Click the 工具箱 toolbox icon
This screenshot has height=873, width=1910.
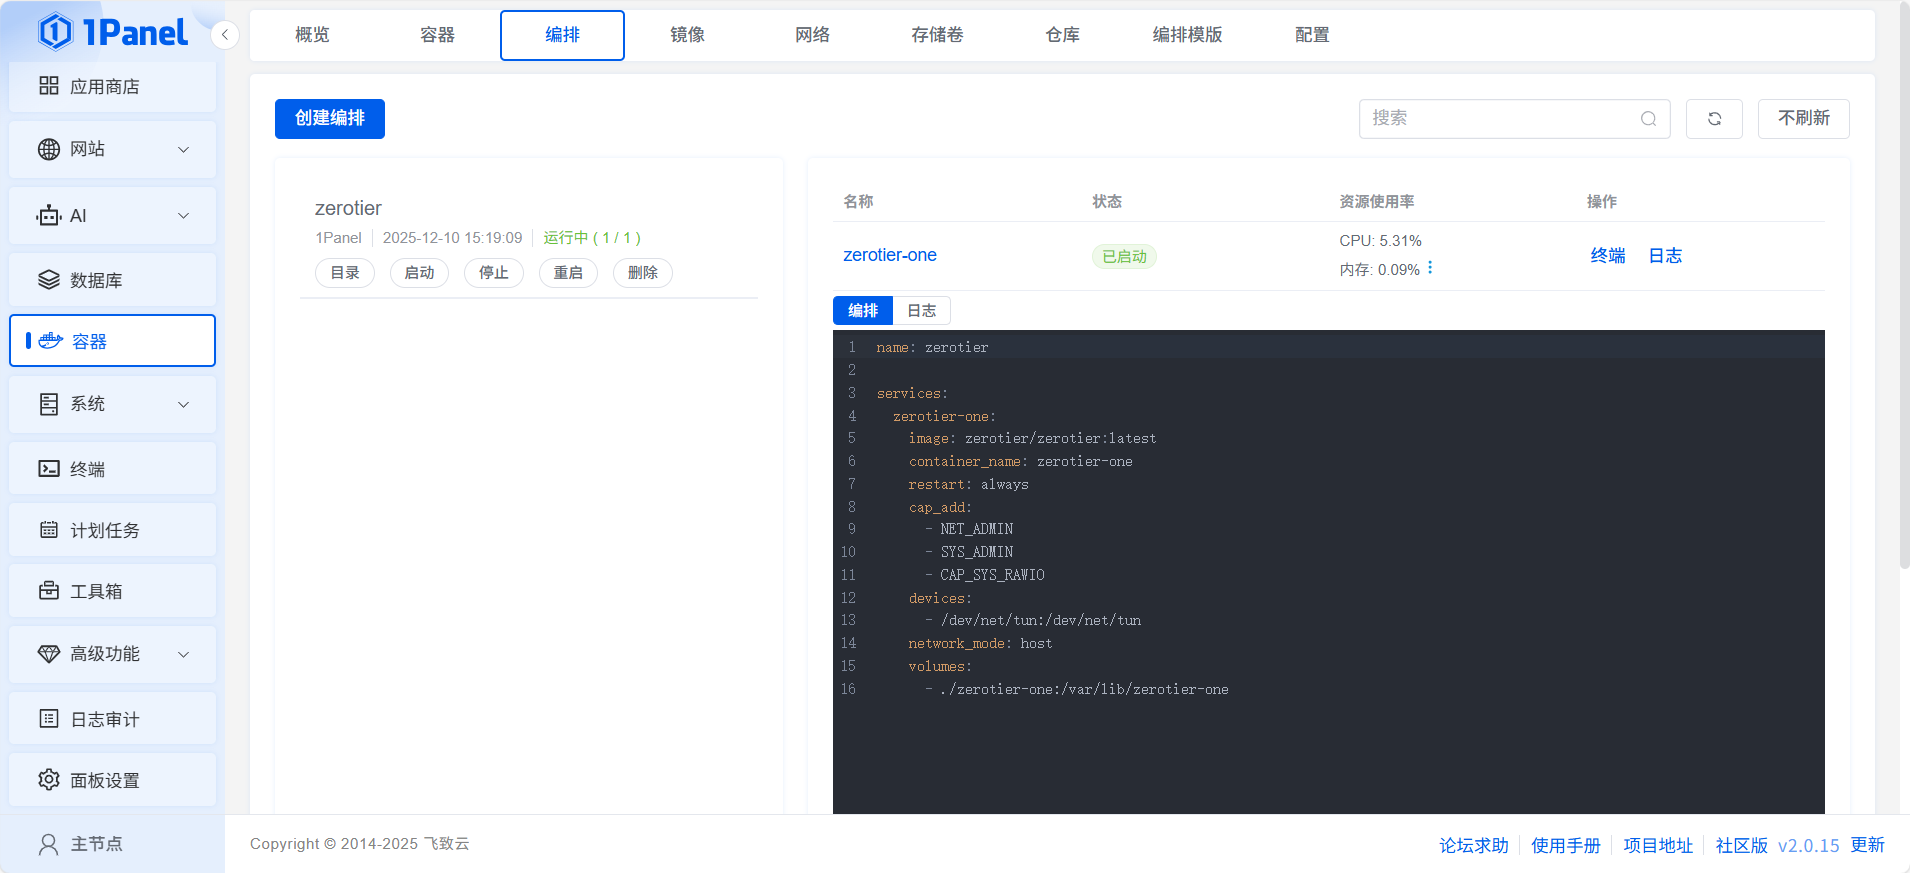pos(49,591)
